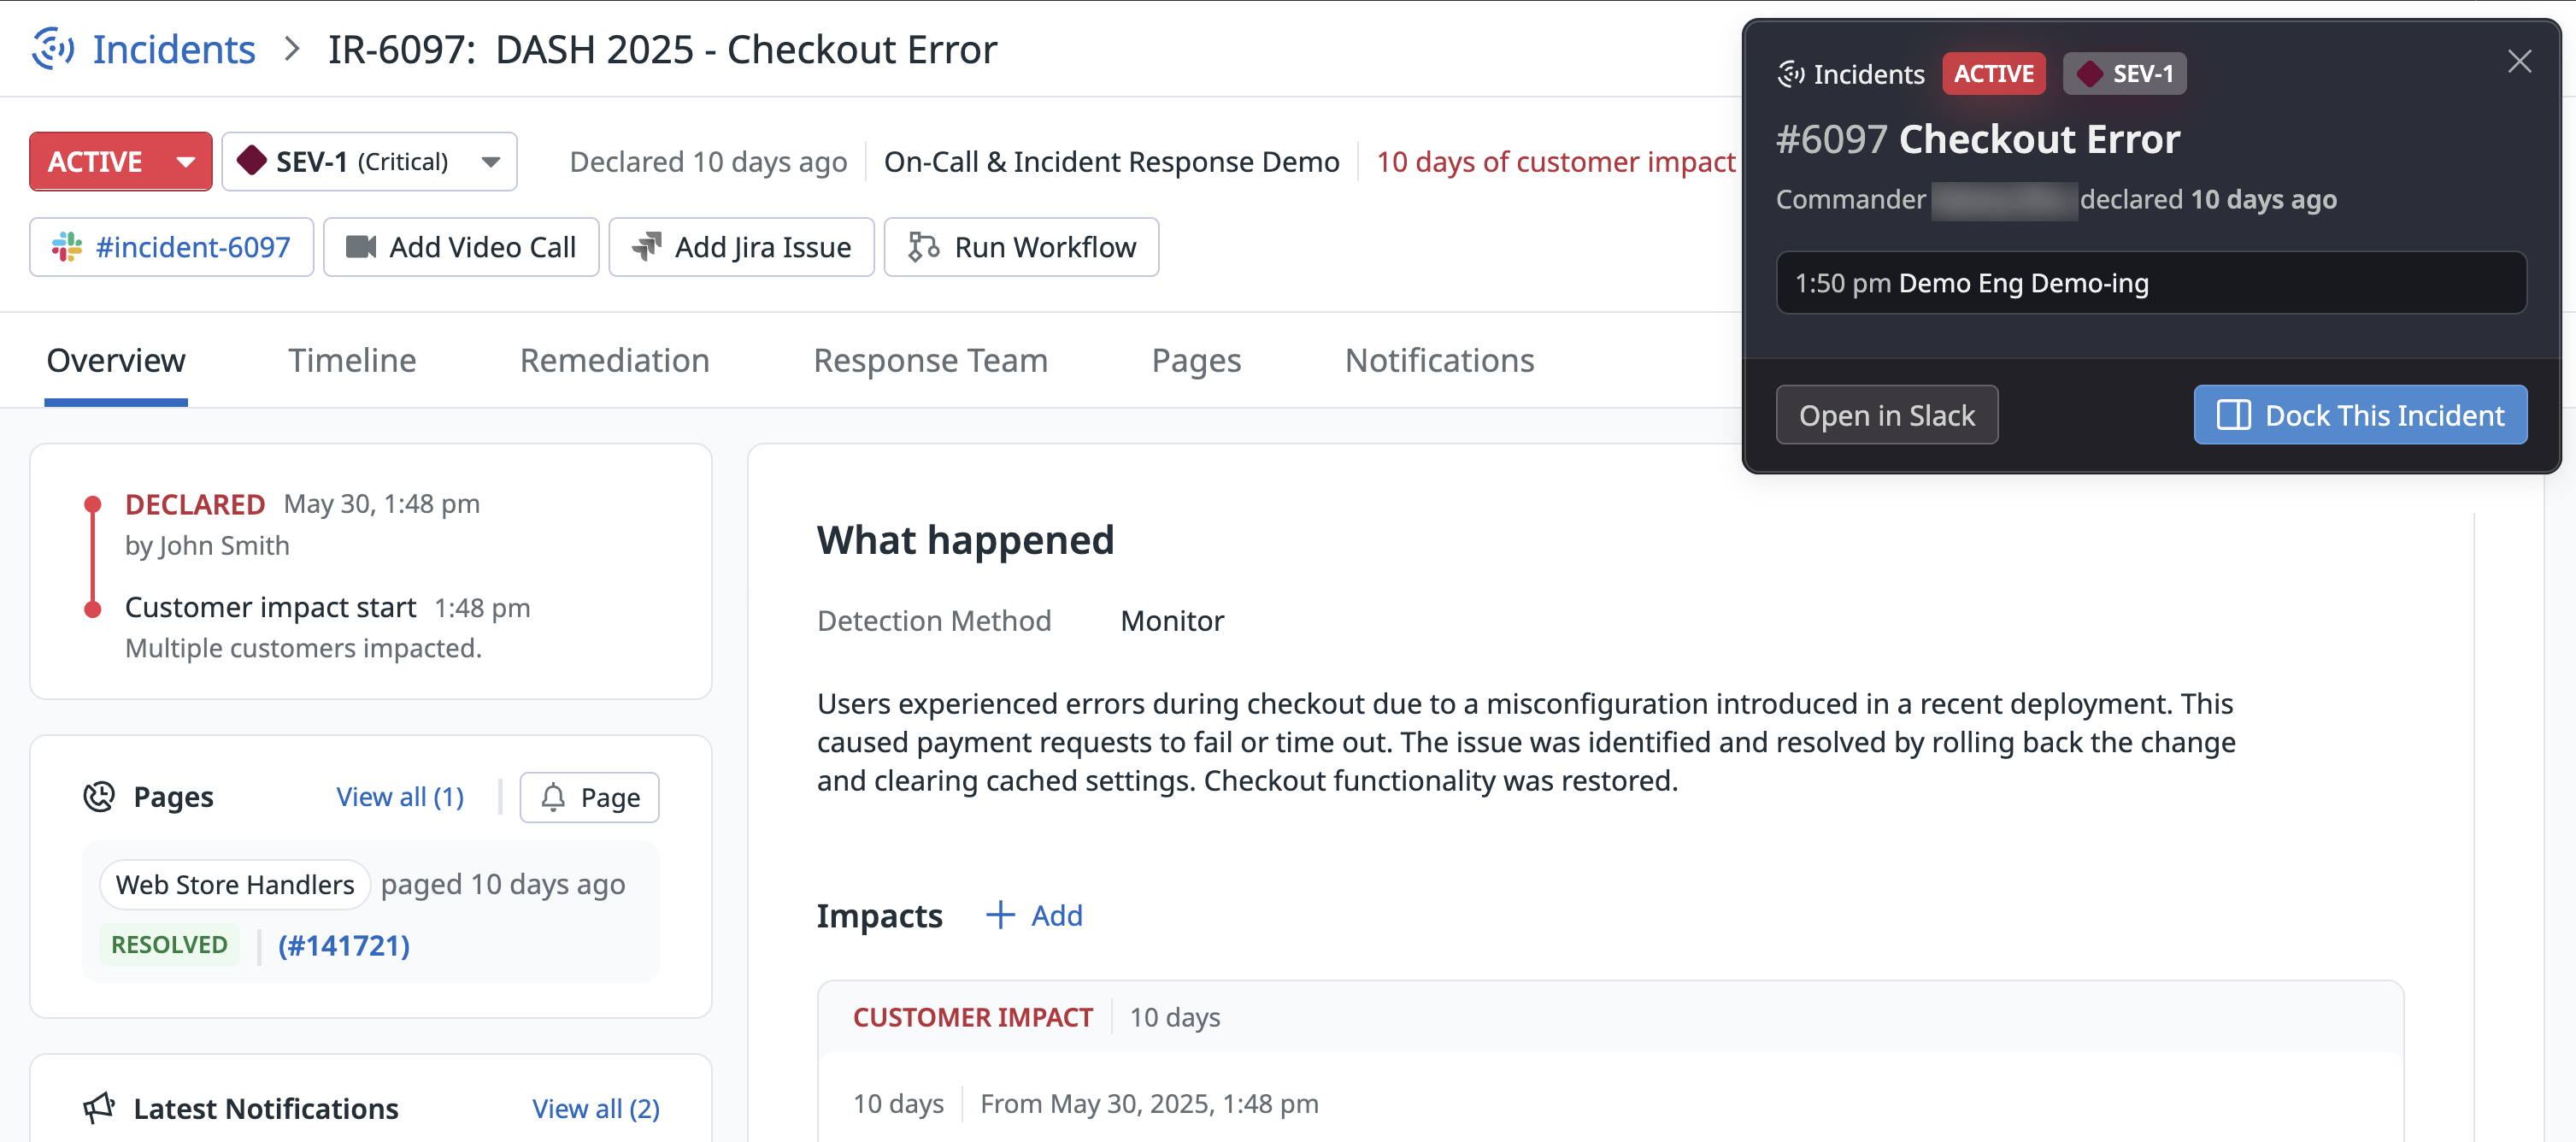The height and width of the screenshot is (1142, 2576).
Task: Click the Web Store Handlers tag
Action: pos(235,884)
